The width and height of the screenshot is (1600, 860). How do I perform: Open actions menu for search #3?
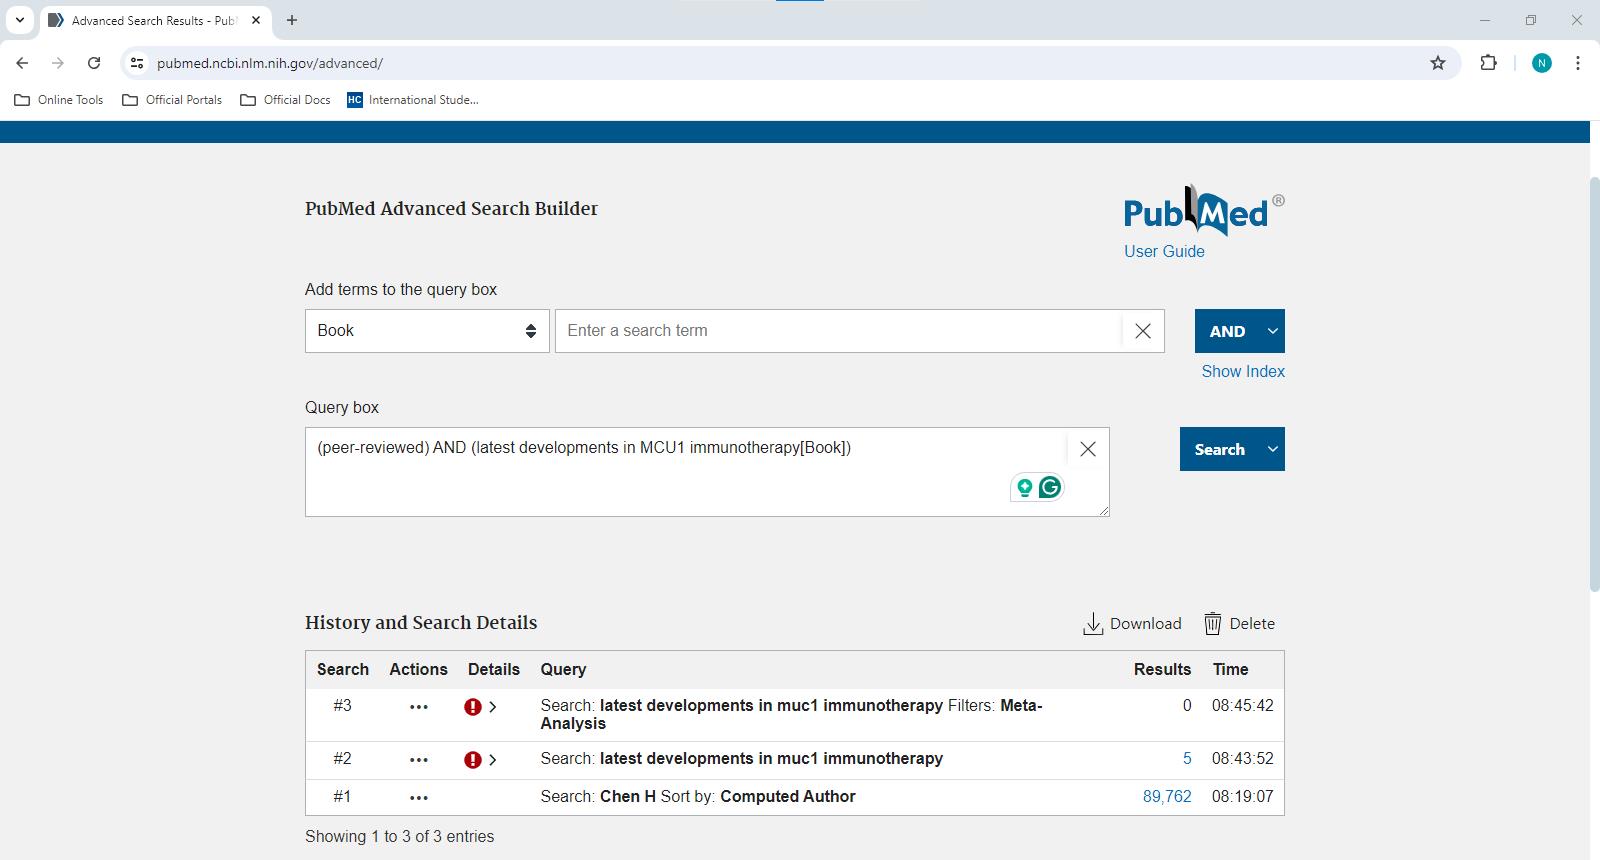[x=419, y=707]
